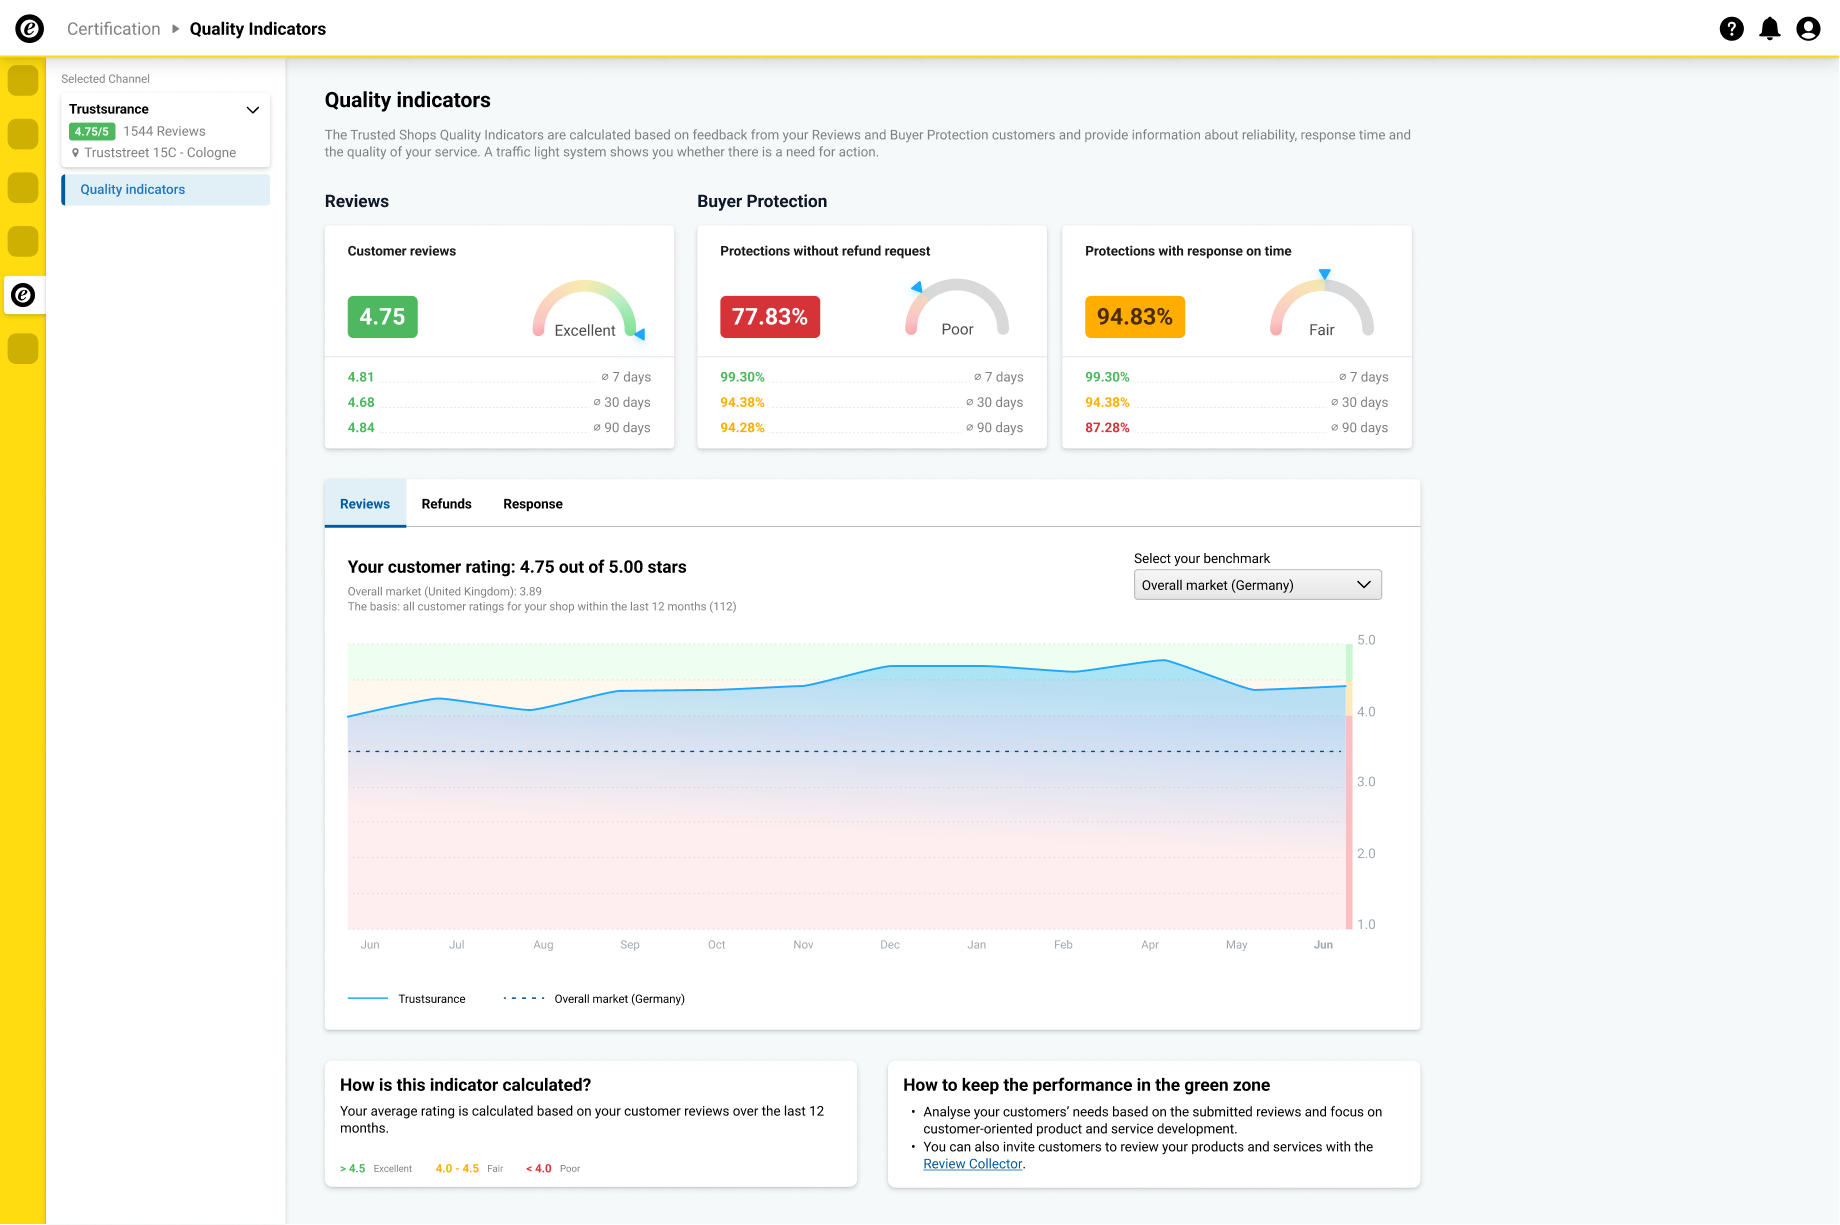The height and width of the screenshot is (1225, 1840).
Task: Switch to the Response tab
Action: pos(532,504)
